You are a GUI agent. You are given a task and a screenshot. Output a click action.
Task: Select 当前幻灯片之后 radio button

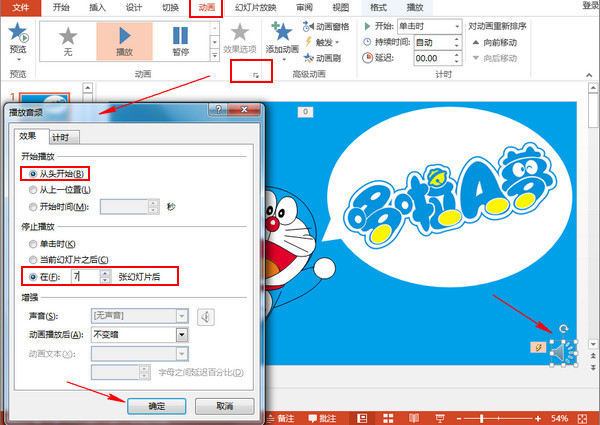[33, 260]
